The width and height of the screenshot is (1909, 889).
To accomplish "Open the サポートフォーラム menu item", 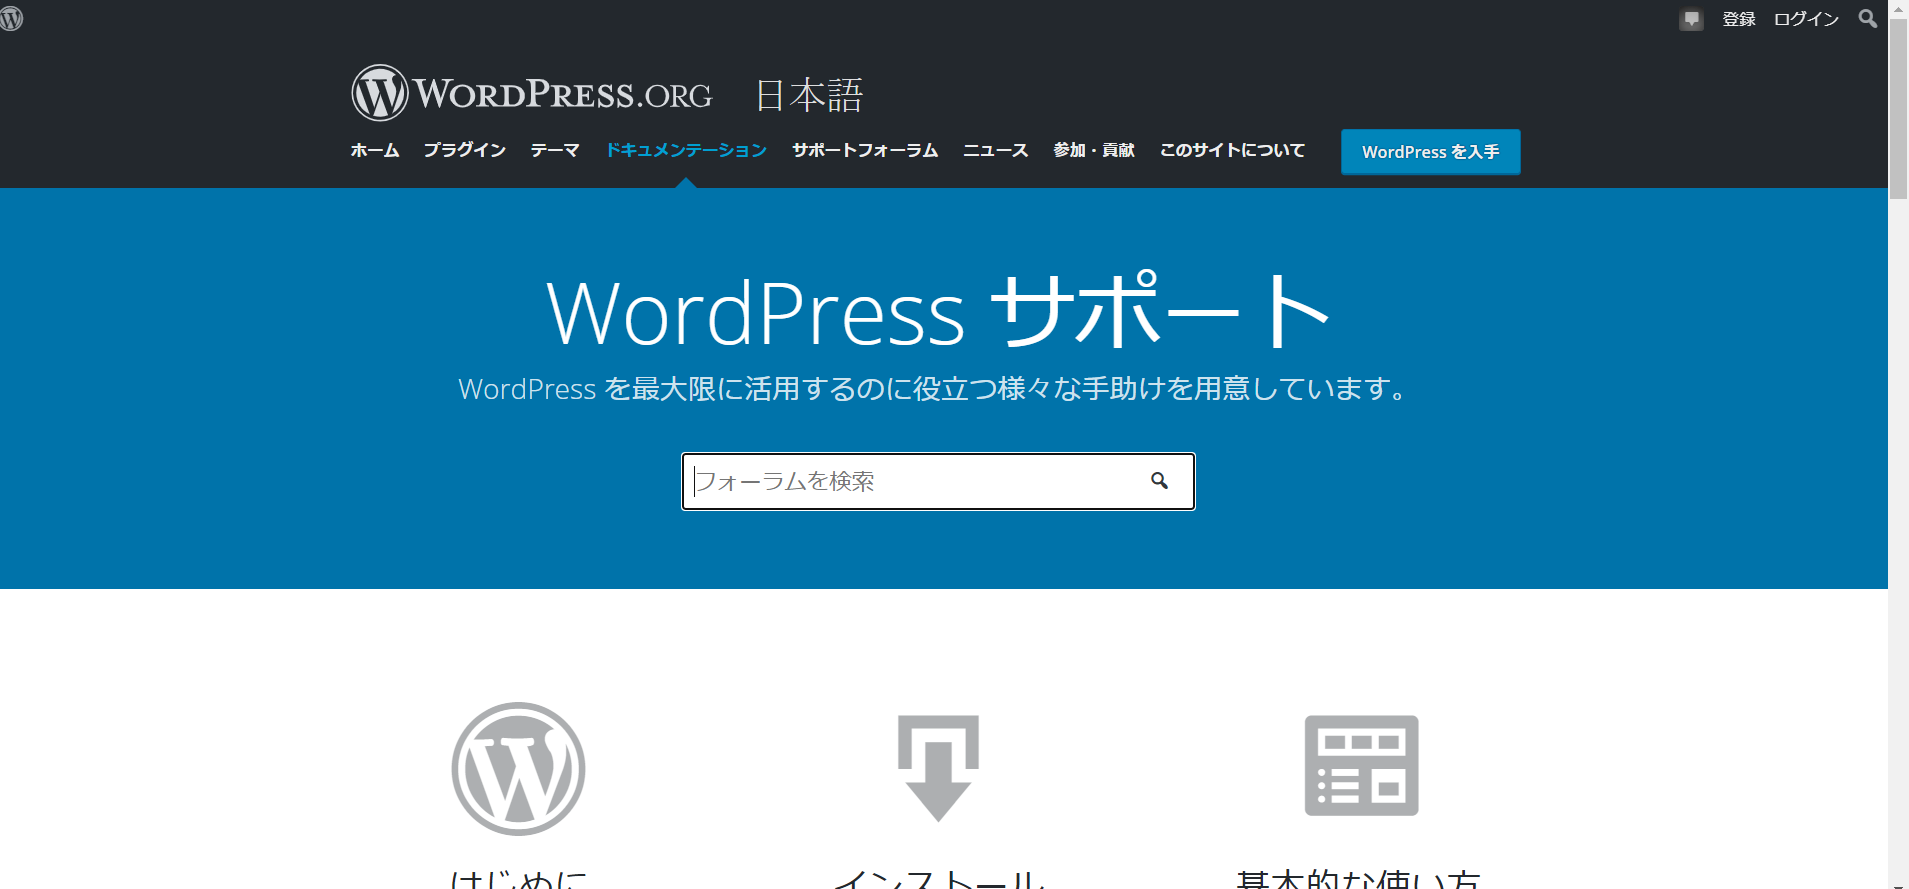I will [865, 150].
